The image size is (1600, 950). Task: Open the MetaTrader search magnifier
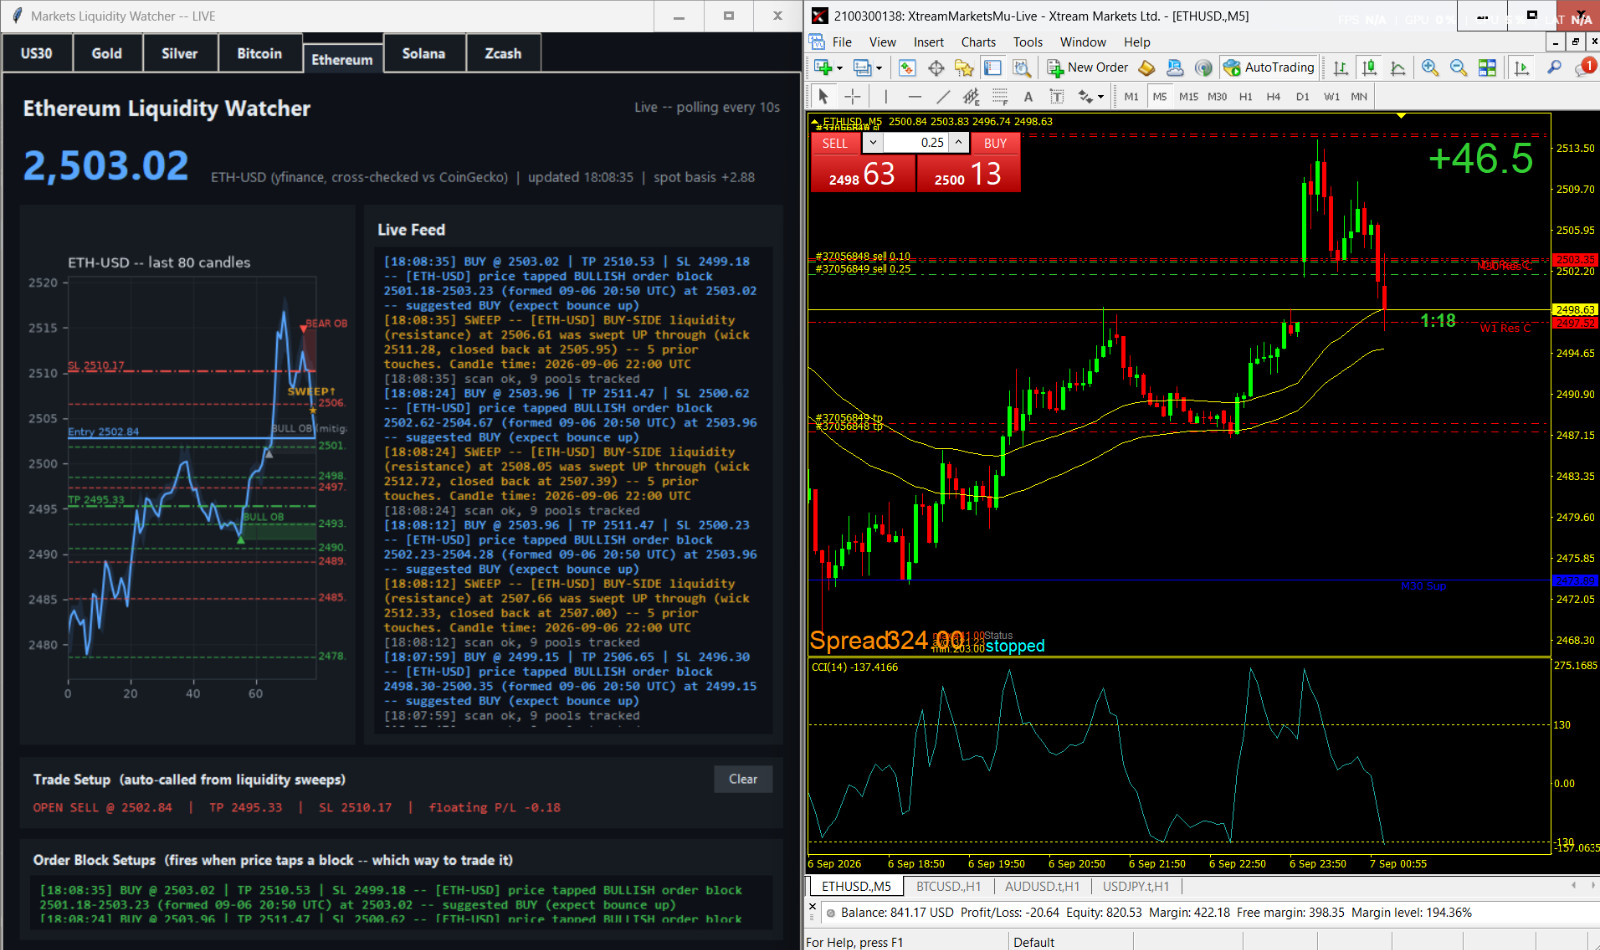(1554, 68)
